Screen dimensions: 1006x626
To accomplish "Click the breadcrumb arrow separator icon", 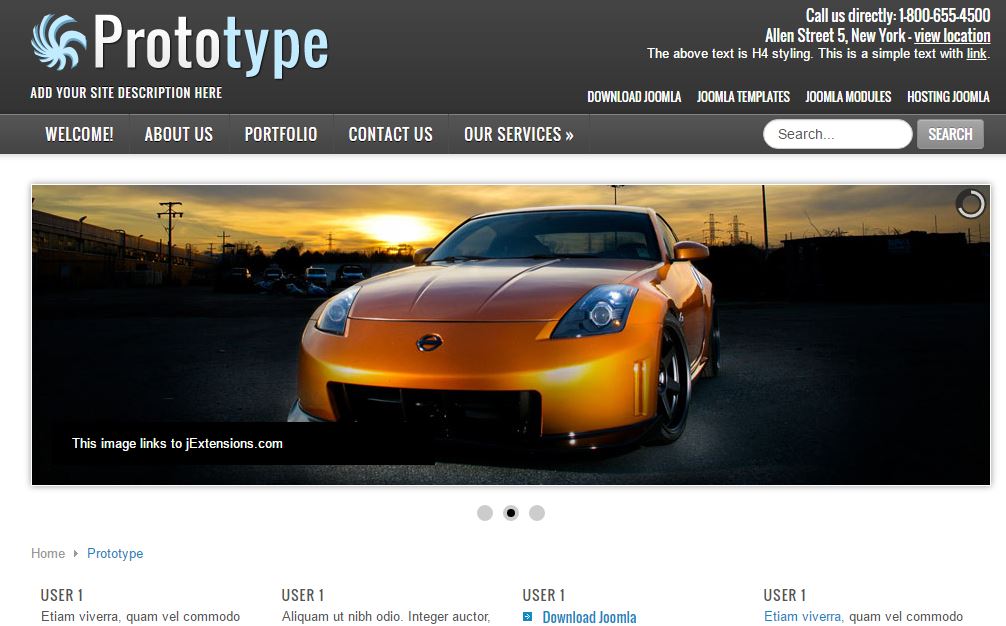I will (x=76, y=554).
